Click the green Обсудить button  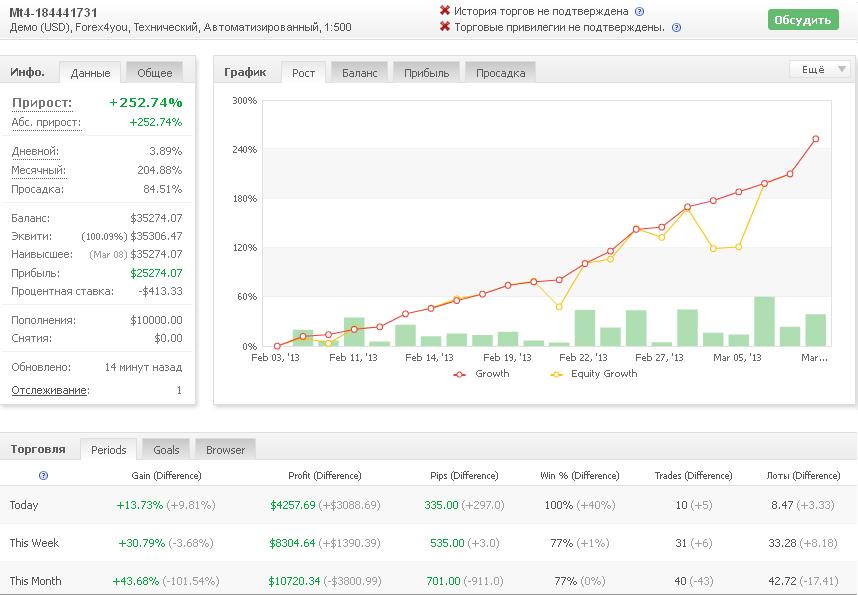803,20
